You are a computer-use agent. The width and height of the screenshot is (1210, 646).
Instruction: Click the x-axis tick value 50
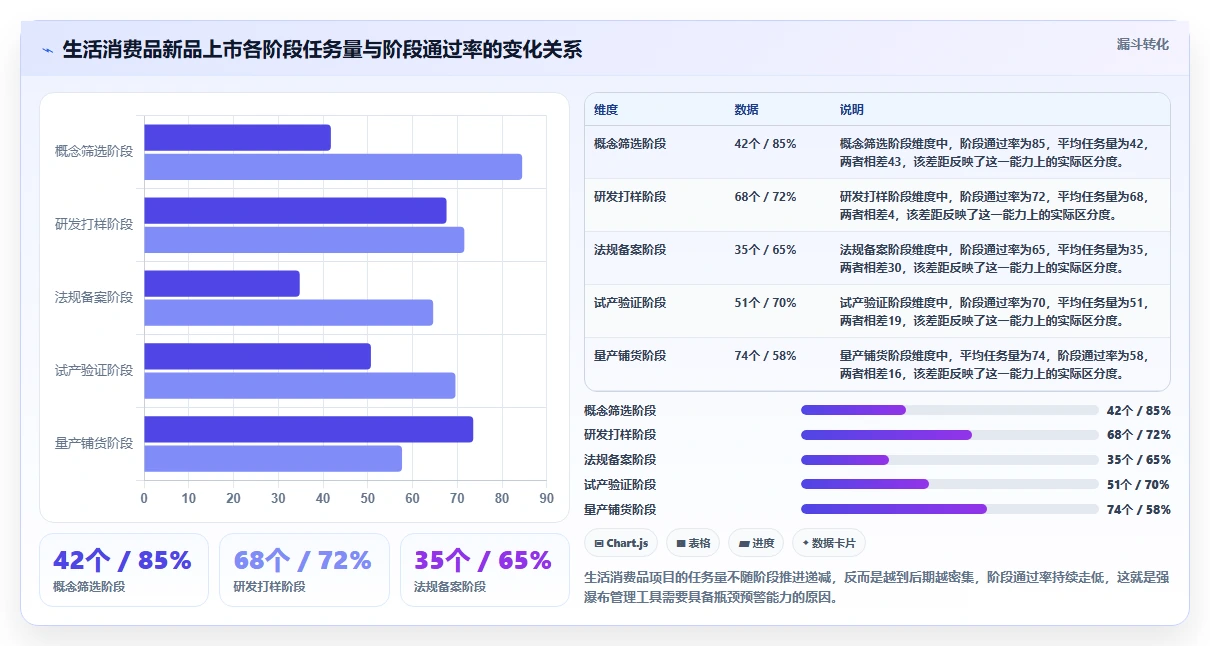point(367,499)
